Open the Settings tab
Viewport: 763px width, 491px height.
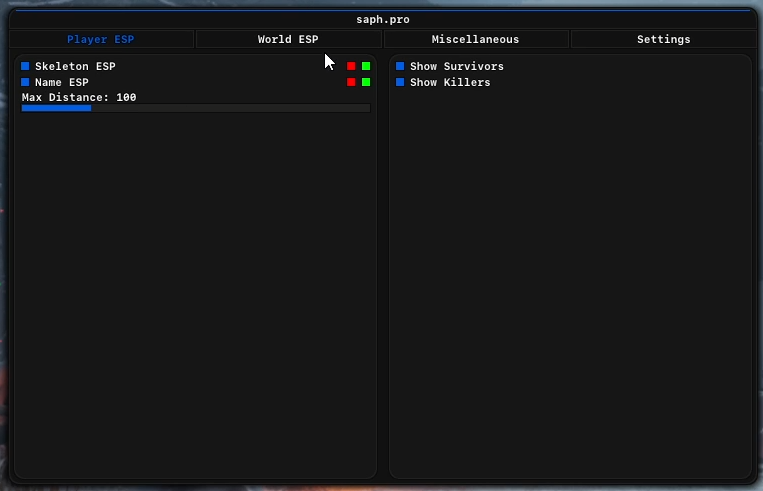pos(663,39)
